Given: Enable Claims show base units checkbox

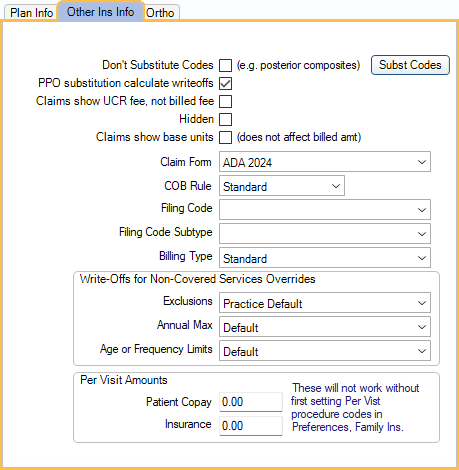Looking at the screenshot, I should pyautogui.click(x=225, y=137).
